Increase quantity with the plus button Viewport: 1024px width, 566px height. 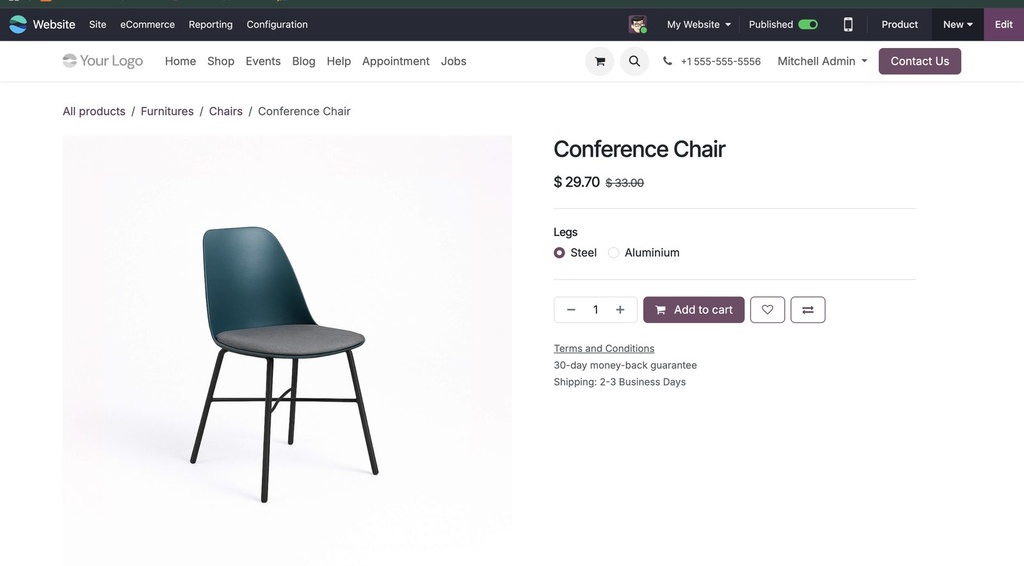(620, 309)
